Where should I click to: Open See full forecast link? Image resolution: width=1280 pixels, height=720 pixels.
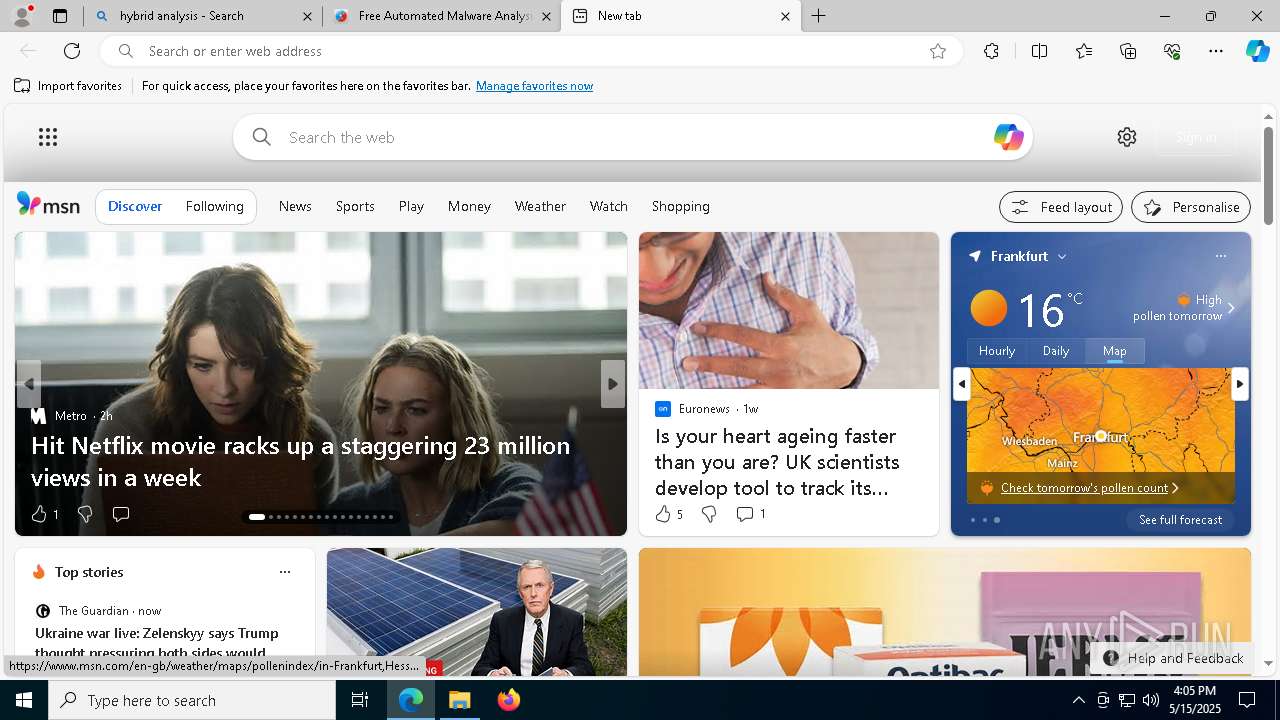pos(1180,520)
